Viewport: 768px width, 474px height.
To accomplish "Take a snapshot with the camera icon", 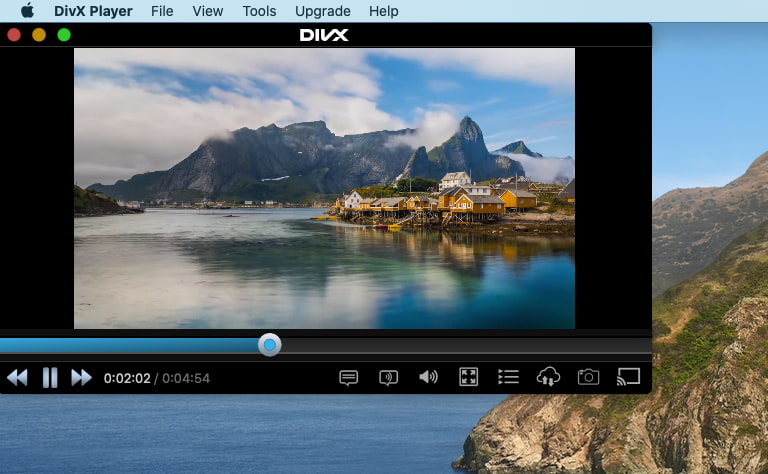I will pyautogui.click(x=588, y=377).
